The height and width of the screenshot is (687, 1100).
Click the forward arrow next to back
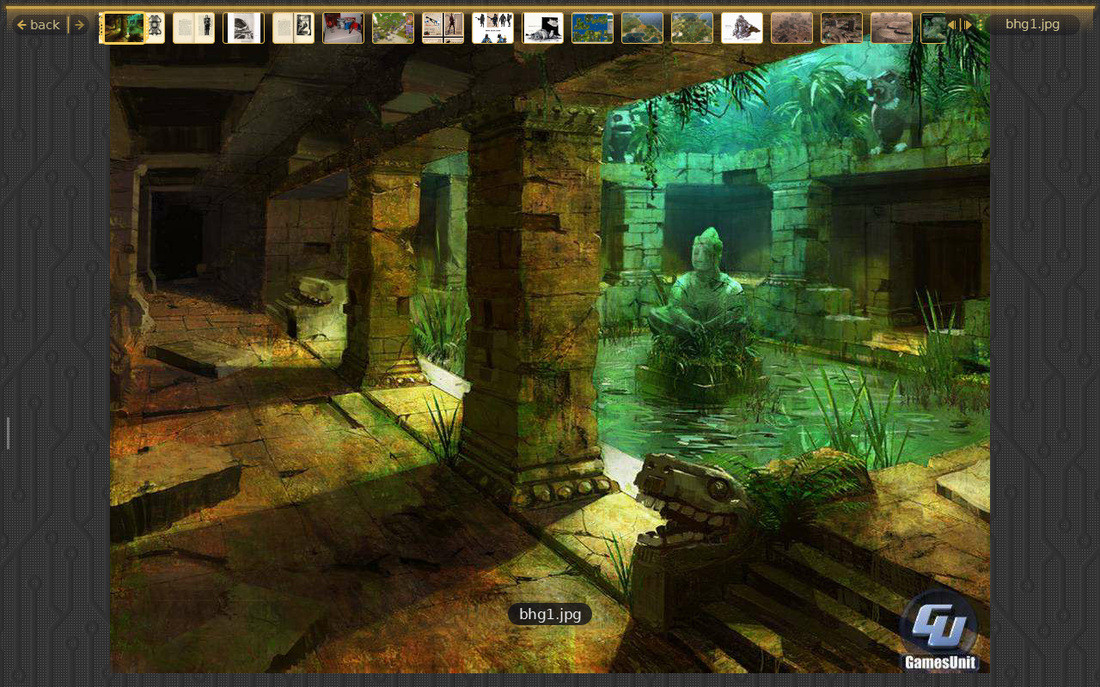pos(79,25)
